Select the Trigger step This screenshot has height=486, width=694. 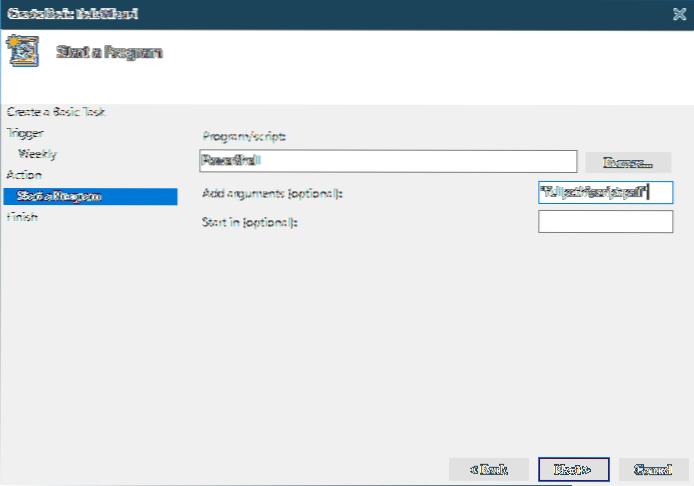(25, 133)
